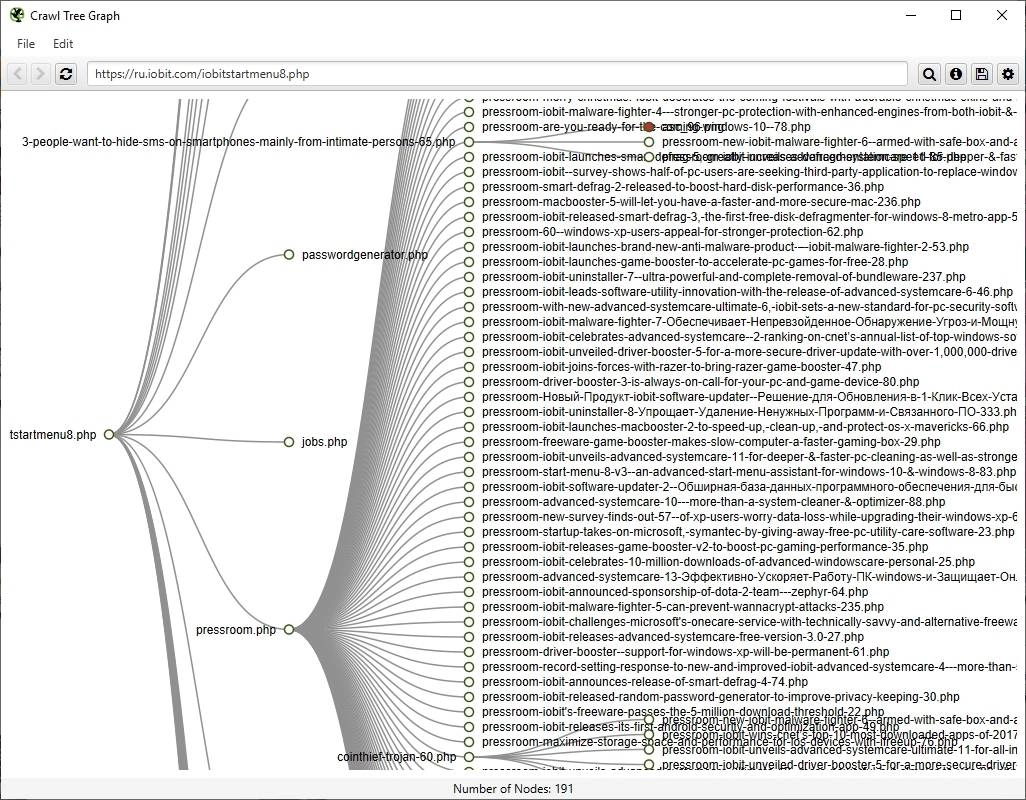The width and height of the screenshot is (1026, 800).
Task: Select pressroom-advanced-systemcare-10 node
Action: pos(469,502)
